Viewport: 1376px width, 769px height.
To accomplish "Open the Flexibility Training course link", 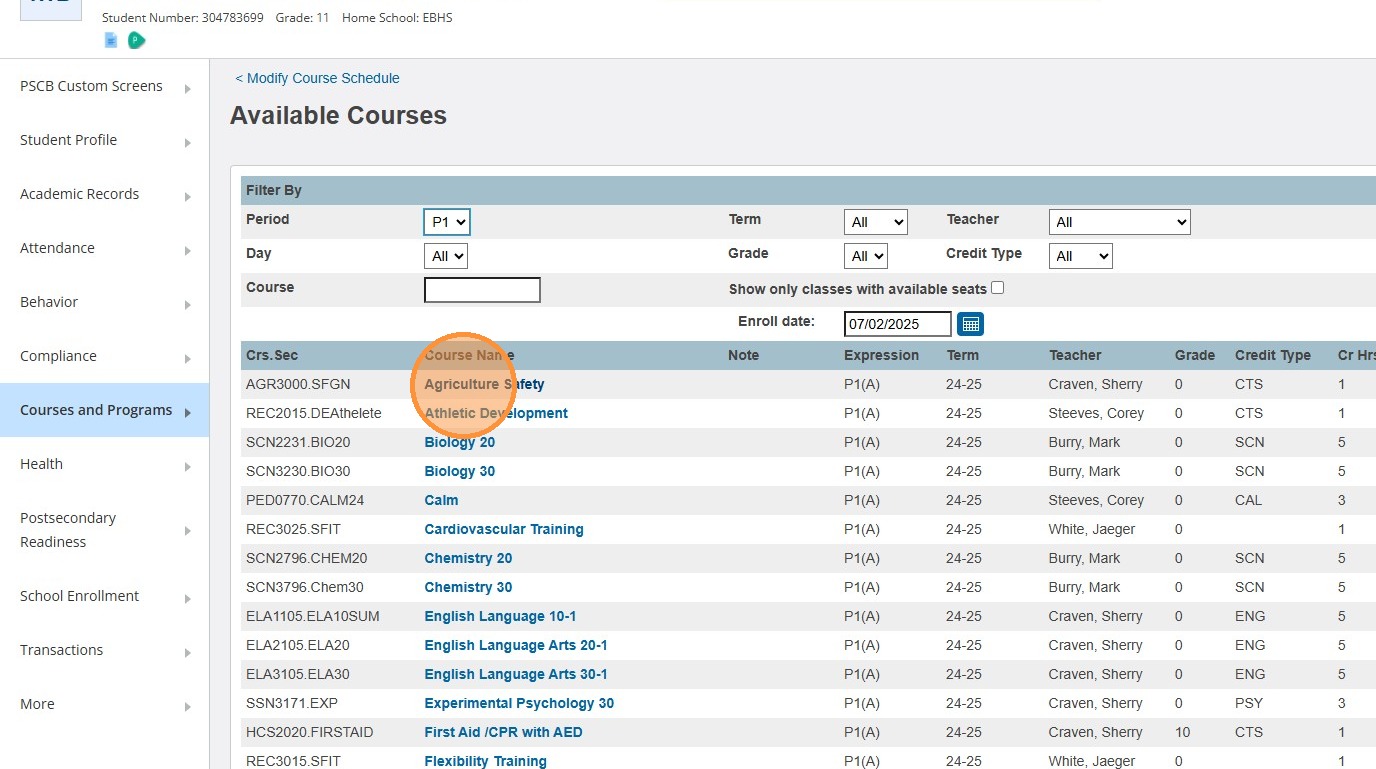I will point(485,761).
